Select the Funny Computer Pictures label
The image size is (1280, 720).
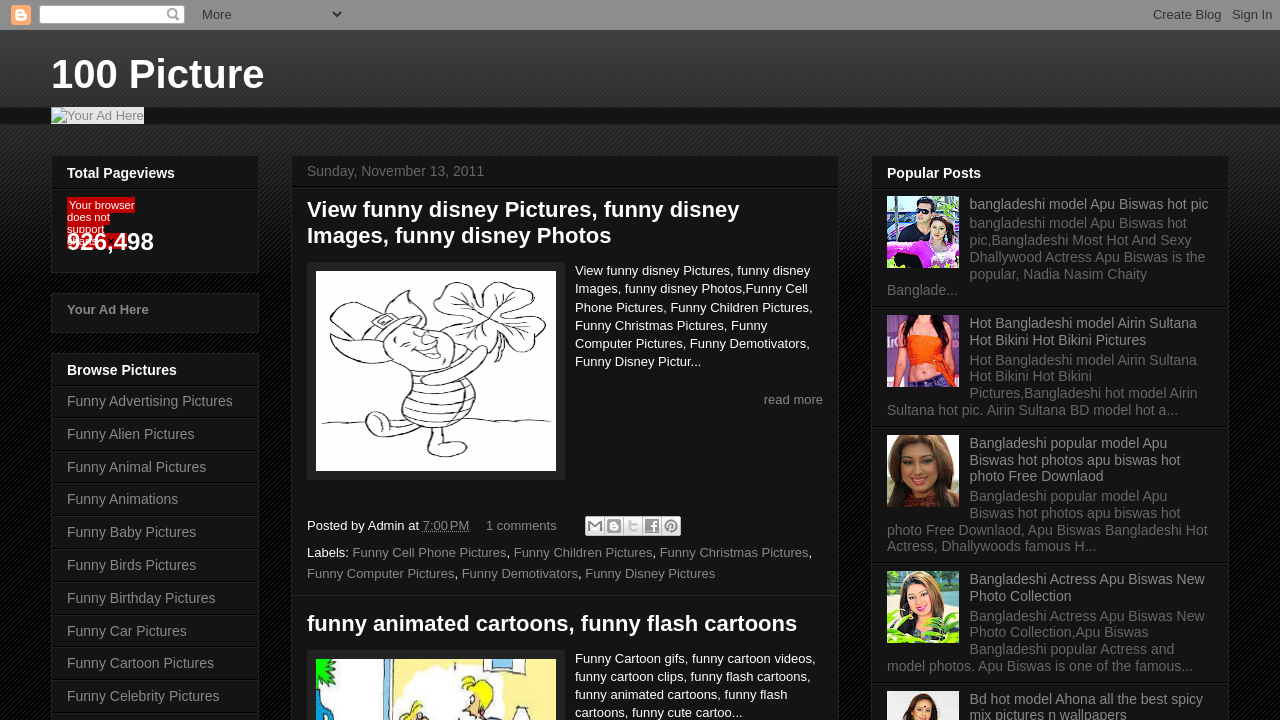[x=381, y=574]
